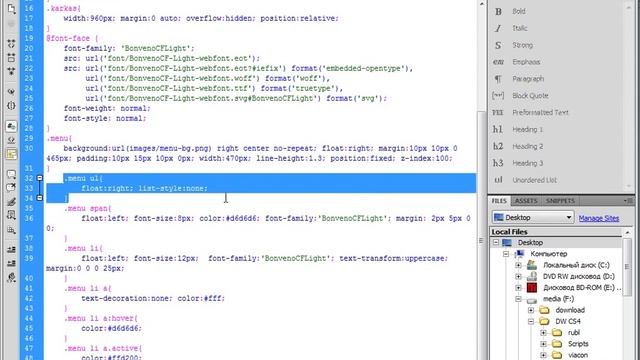Expand the download folder node

click(531, 310)
